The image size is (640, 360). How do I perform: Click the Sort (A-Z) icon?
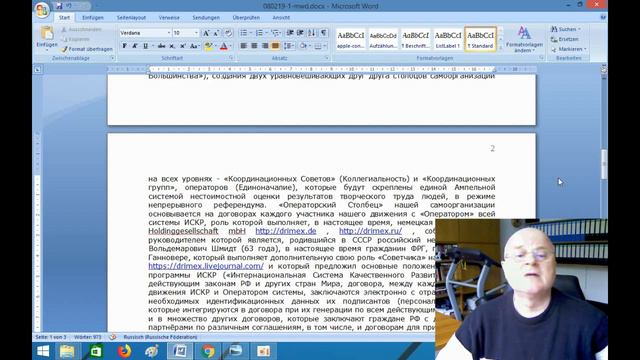[x=312, y=33]
